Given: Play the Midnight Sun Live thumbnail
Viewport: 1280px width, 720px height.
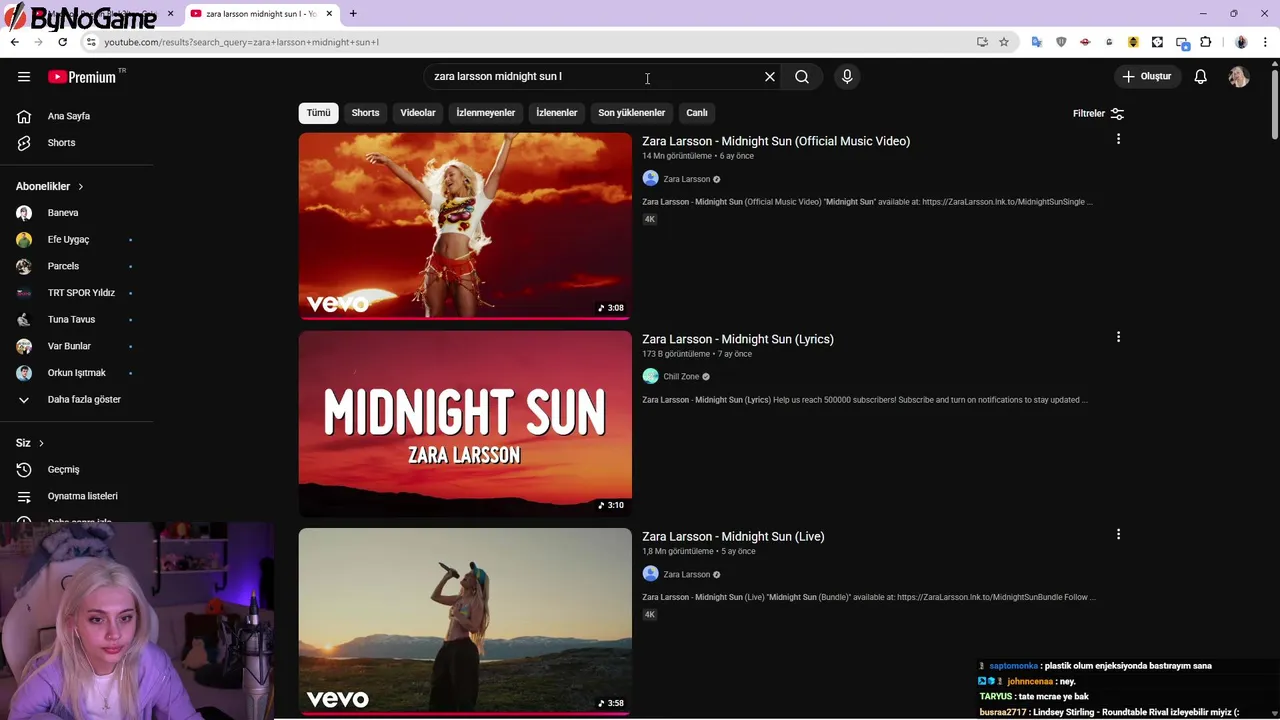Looking at the screenshot, I should 465,621.
